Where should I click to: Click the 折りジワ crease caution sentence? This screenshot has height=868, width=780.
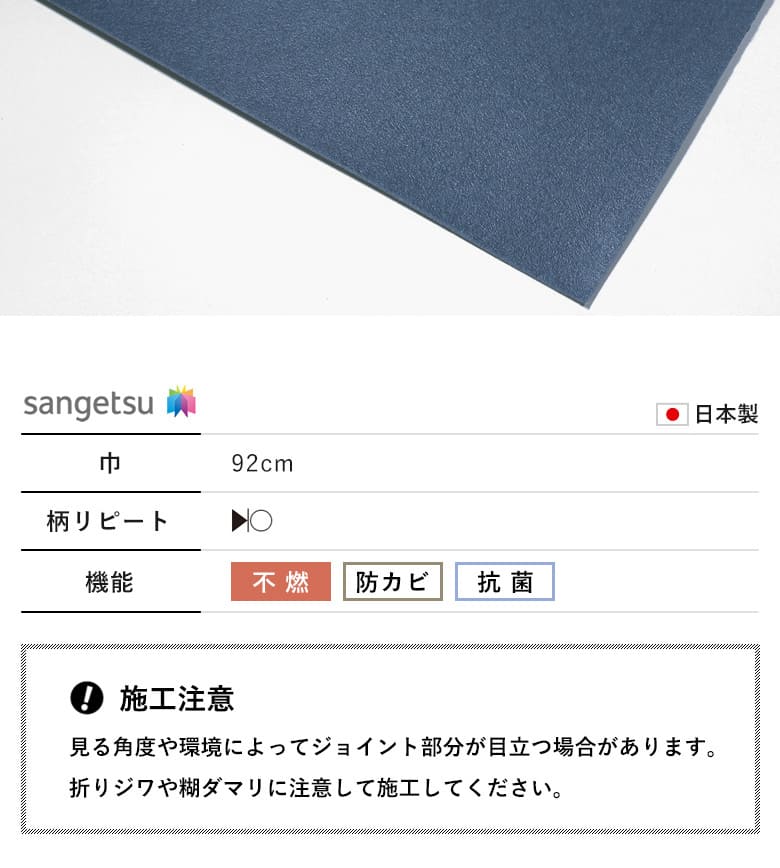pyautogui.click(x=316, y=788)
